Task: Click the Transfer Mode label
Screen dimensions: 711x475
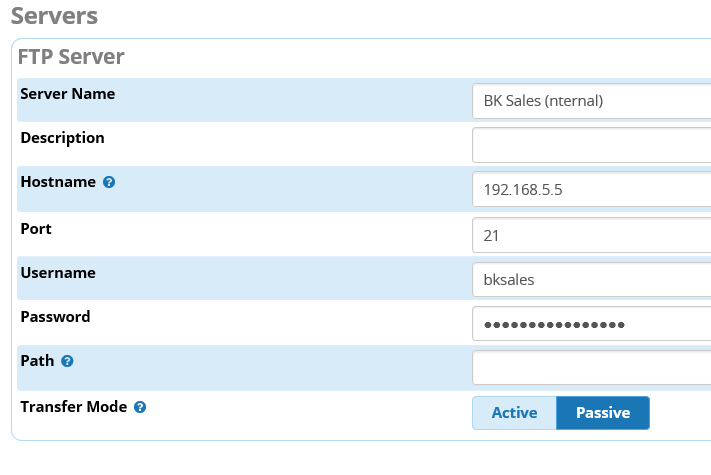Action: (x=73, y=407)
